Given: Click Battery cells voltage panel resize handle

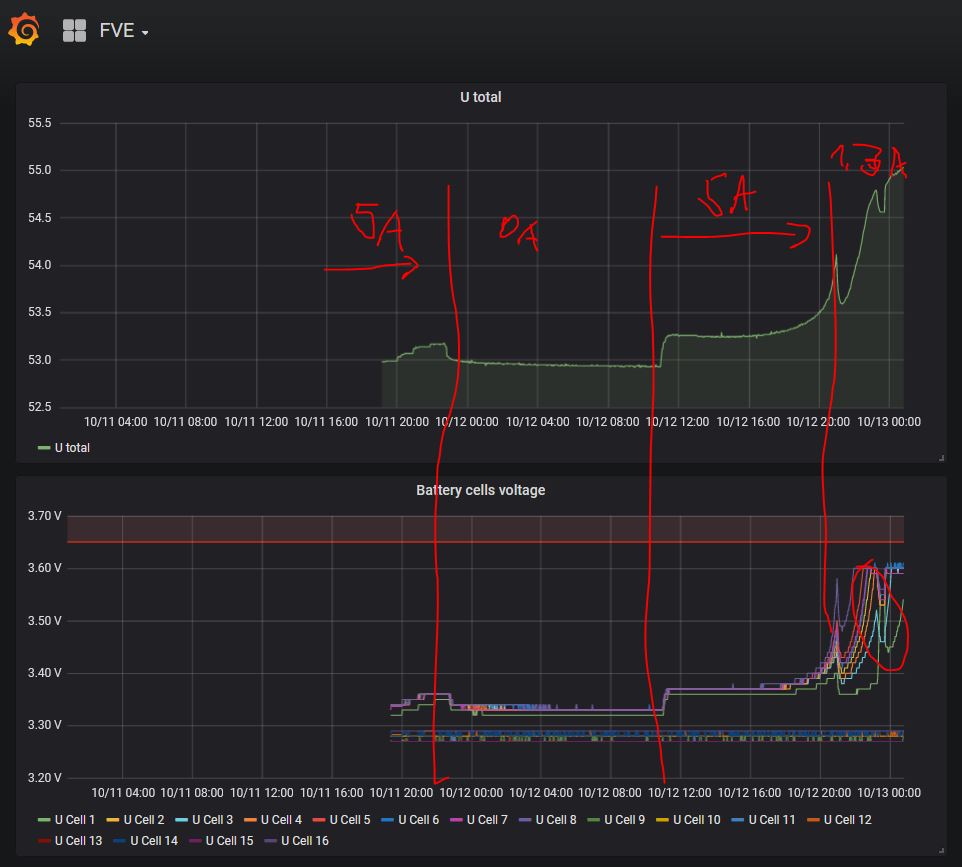Looking at the screenshot, I should (941, 851).
